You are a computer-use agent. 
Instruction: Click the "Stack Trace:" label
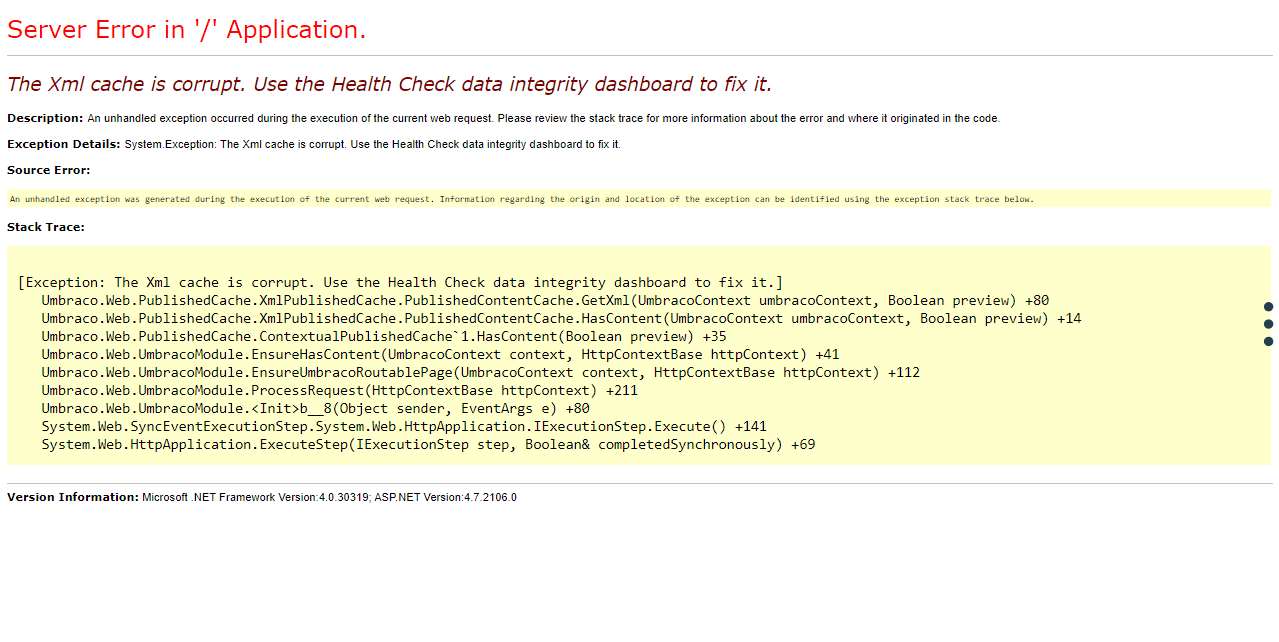(46, 227)
